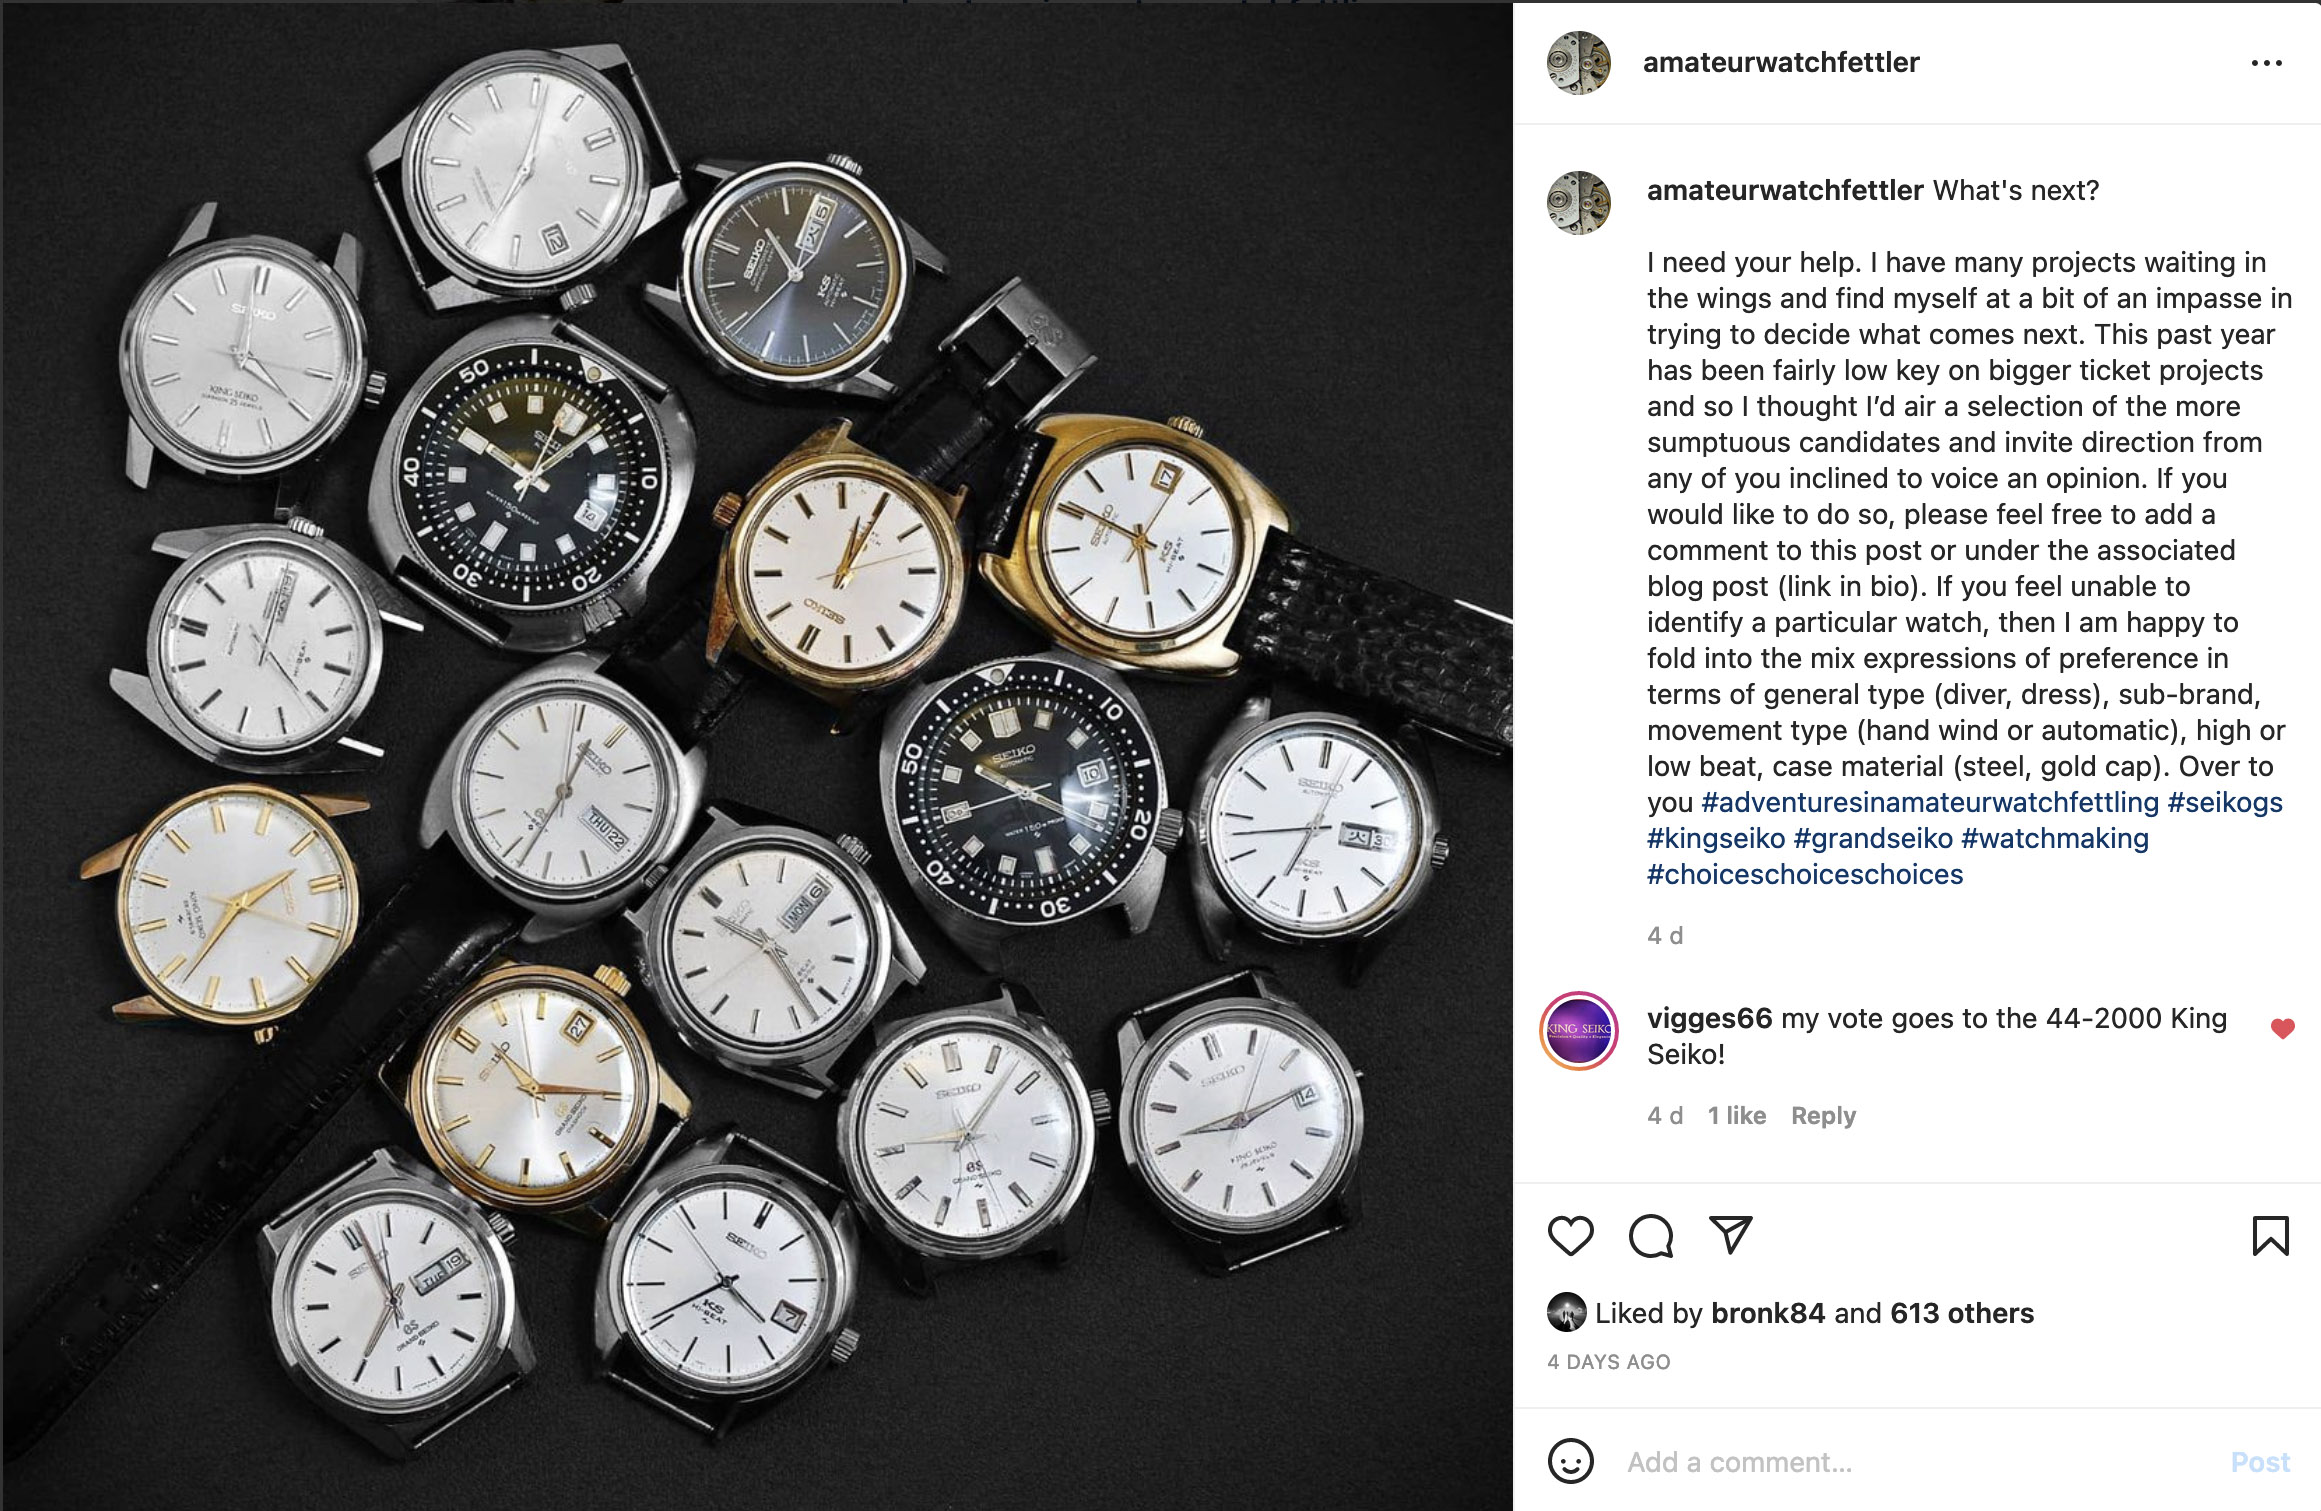Reply to vigges66's comment
Screen dimensions: 2321x1511
1823,1116
